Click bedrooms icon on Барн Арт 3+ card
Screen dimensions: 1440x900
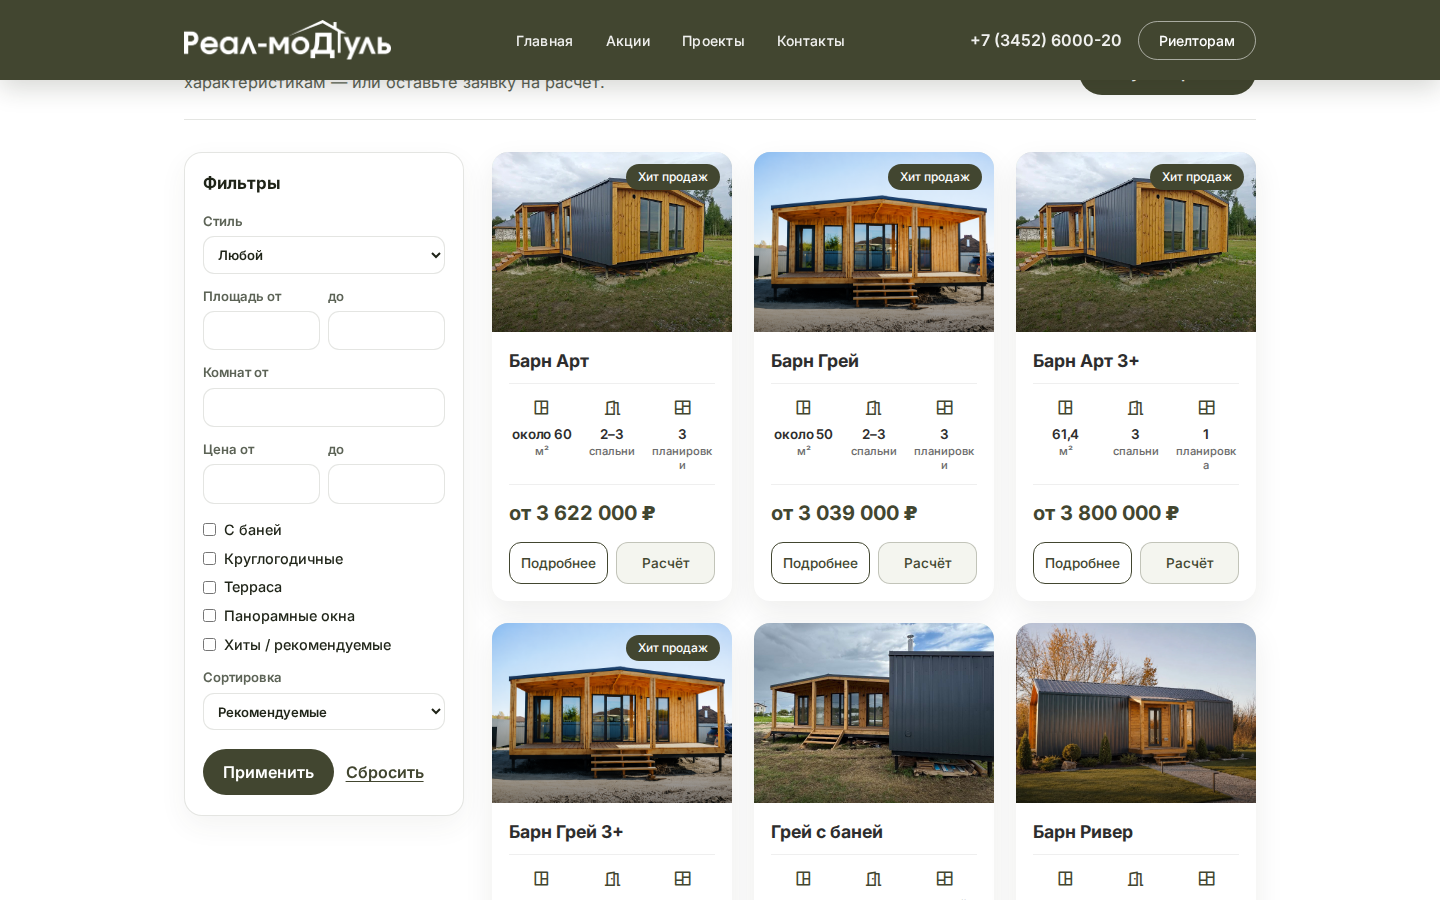point(1136,408)
